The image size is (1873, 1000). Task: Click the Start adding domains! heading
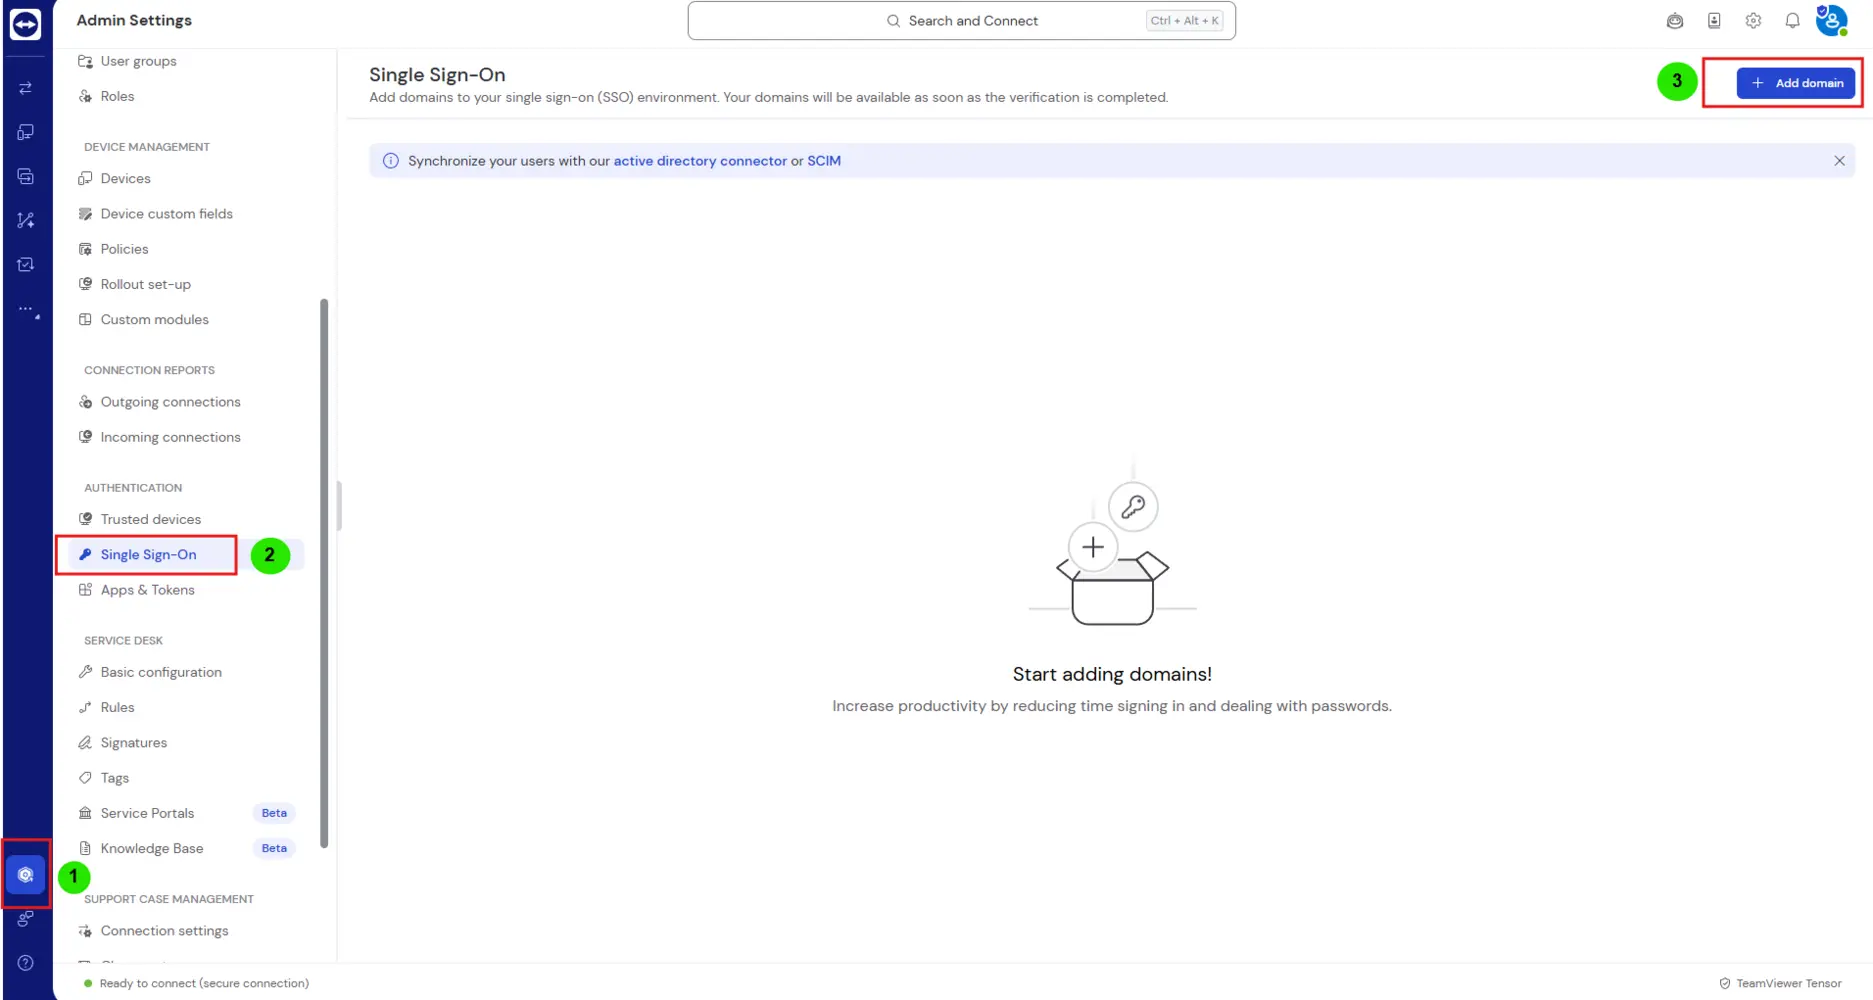point(1112,674)
